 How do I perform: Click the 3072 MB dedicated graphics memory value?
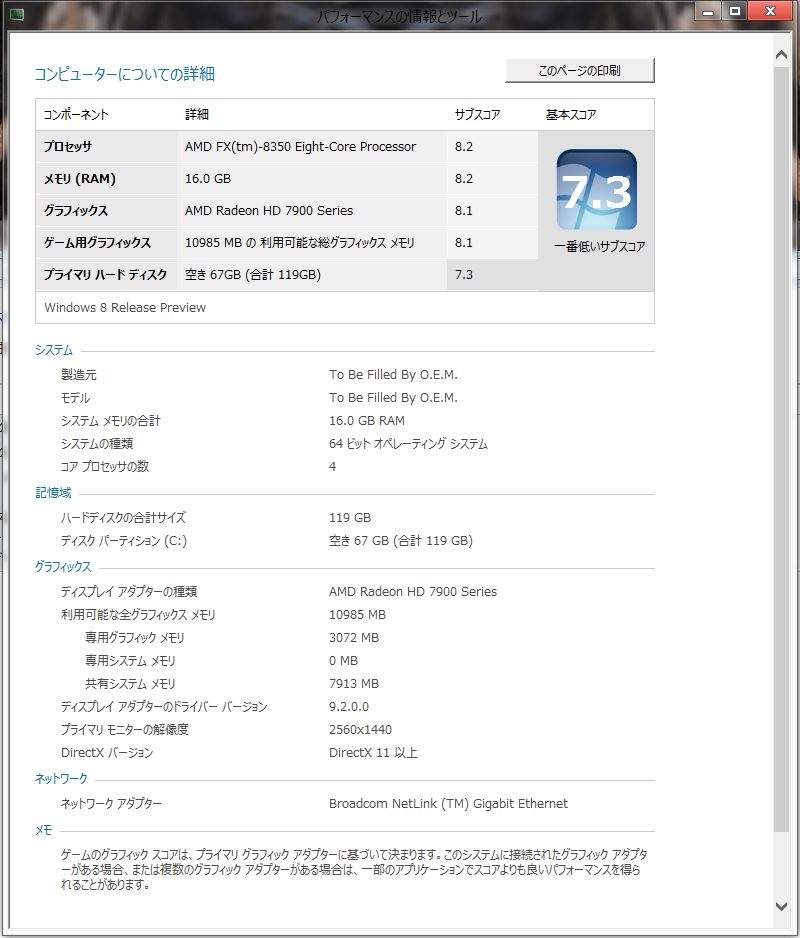pos(354,638)
